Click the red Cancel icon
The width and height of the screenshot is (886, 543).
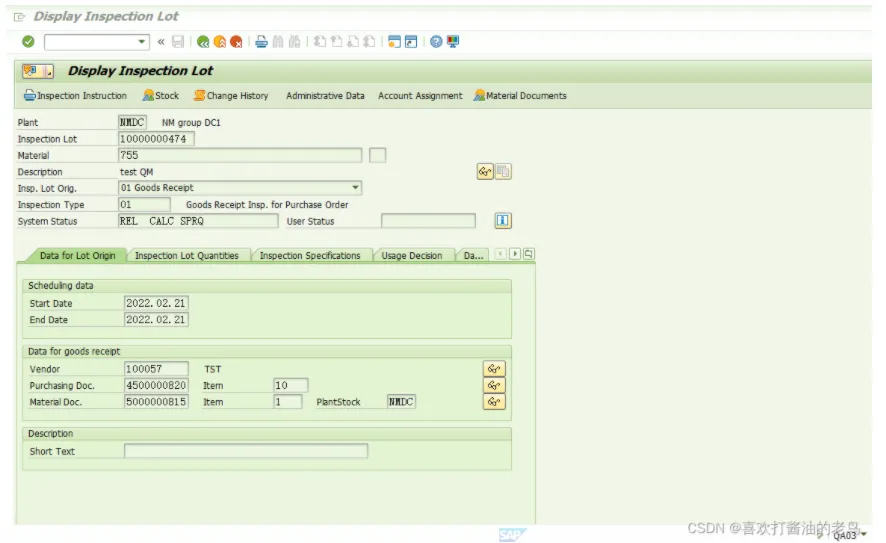pos(236,42)
